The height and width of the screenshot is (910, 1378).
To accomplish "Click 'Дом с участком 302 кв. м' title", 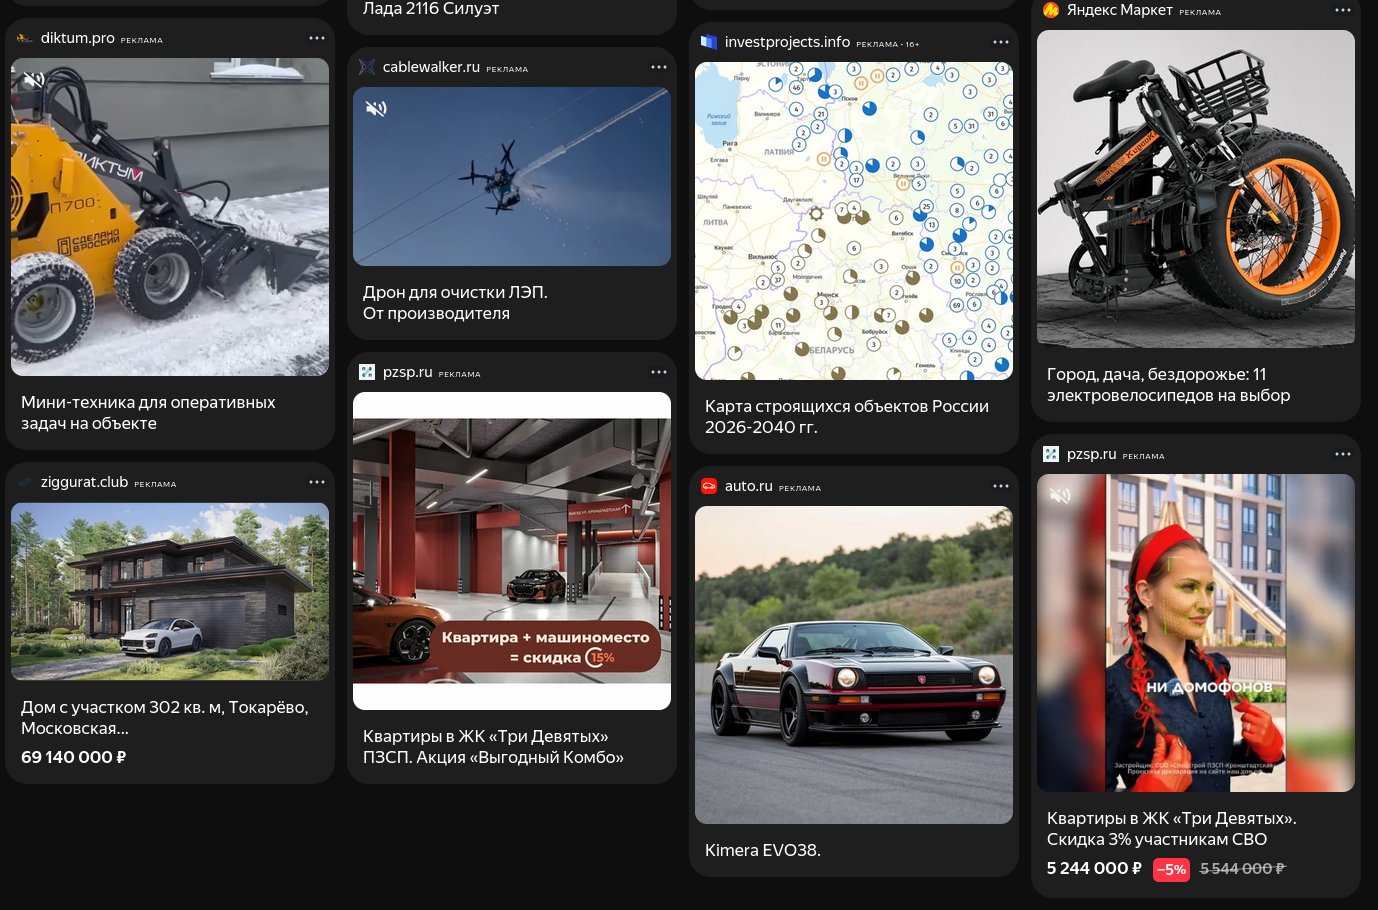I will pyautogui.click(x=165, y=717).
